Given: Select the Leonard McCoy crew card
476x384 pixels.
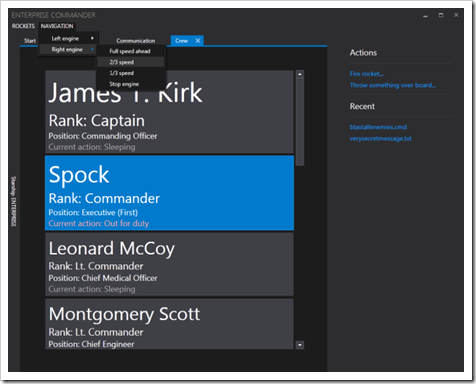Looking at the screenshot, I should click(169, 264).
